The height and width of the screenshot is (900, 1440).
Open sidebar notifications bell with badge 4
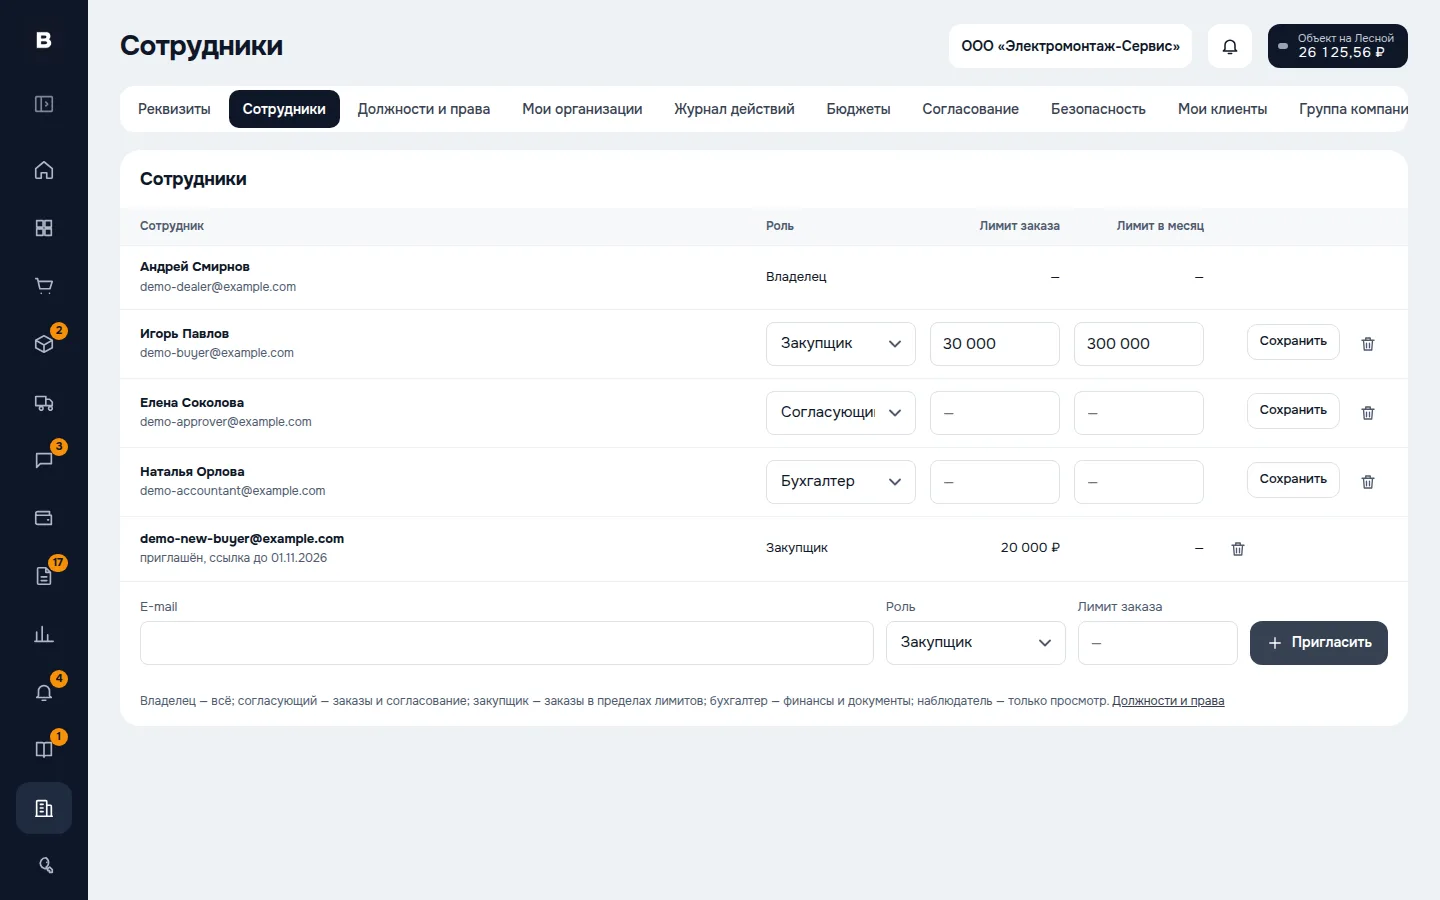[x=44, y=692]
